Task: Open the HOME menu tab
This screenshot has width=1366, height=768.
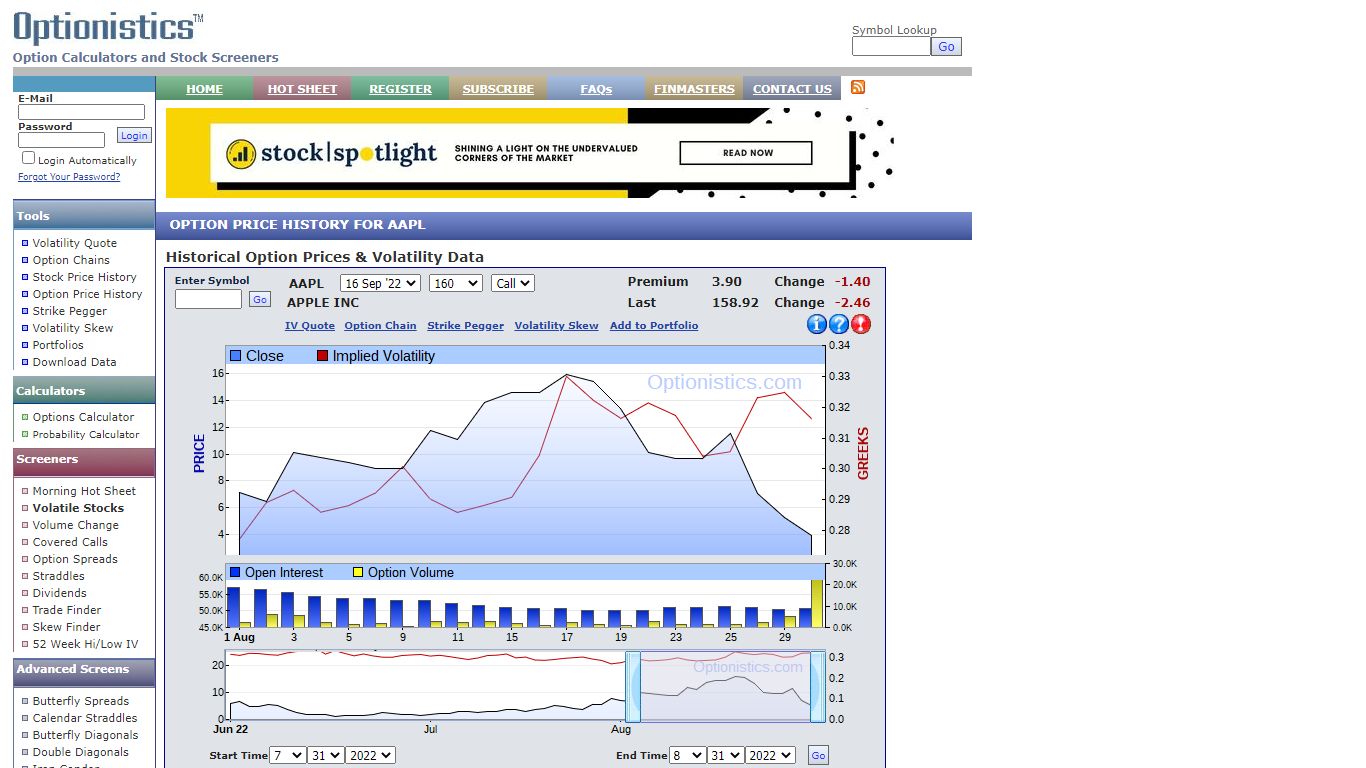Action: (x=204, y=89)
